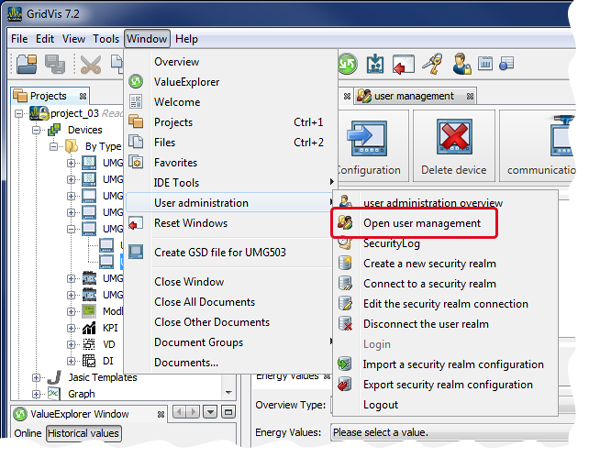The height and width of the screenshot is (463, 600).
Task: Expand the KPI tree node
Action: (x=71, y=327)
